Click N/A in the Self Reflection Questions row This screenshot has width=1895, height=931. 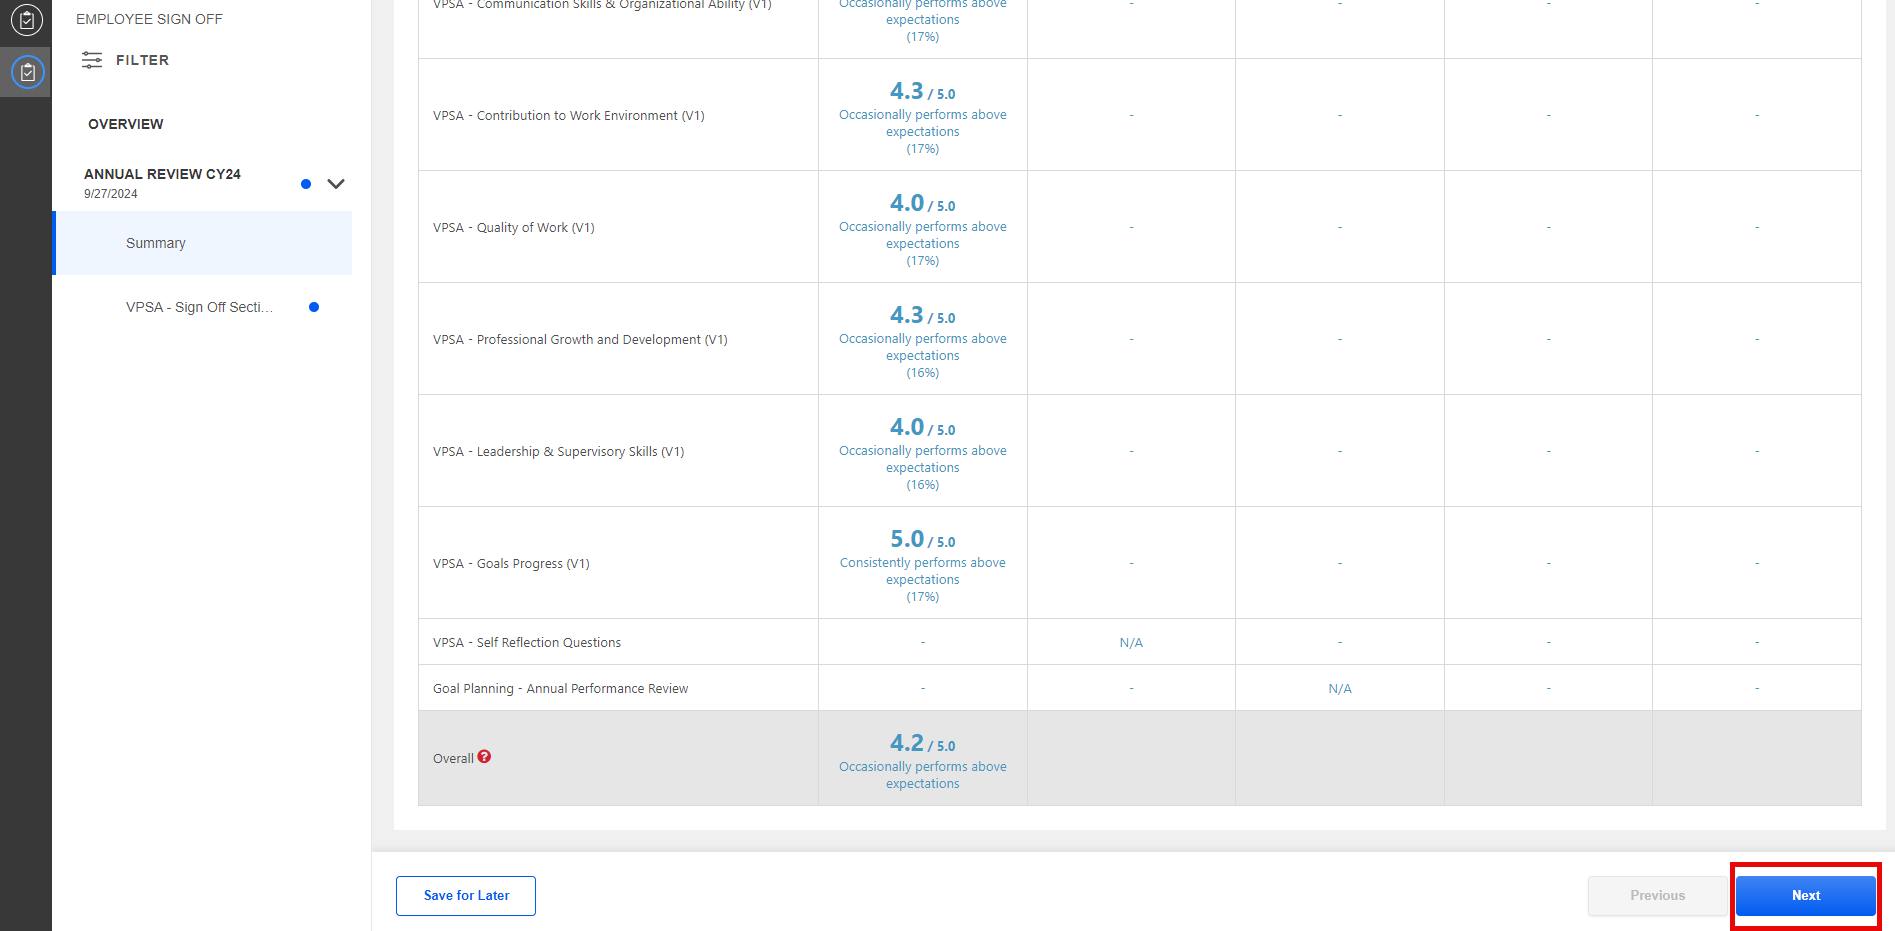point(1131,642)
